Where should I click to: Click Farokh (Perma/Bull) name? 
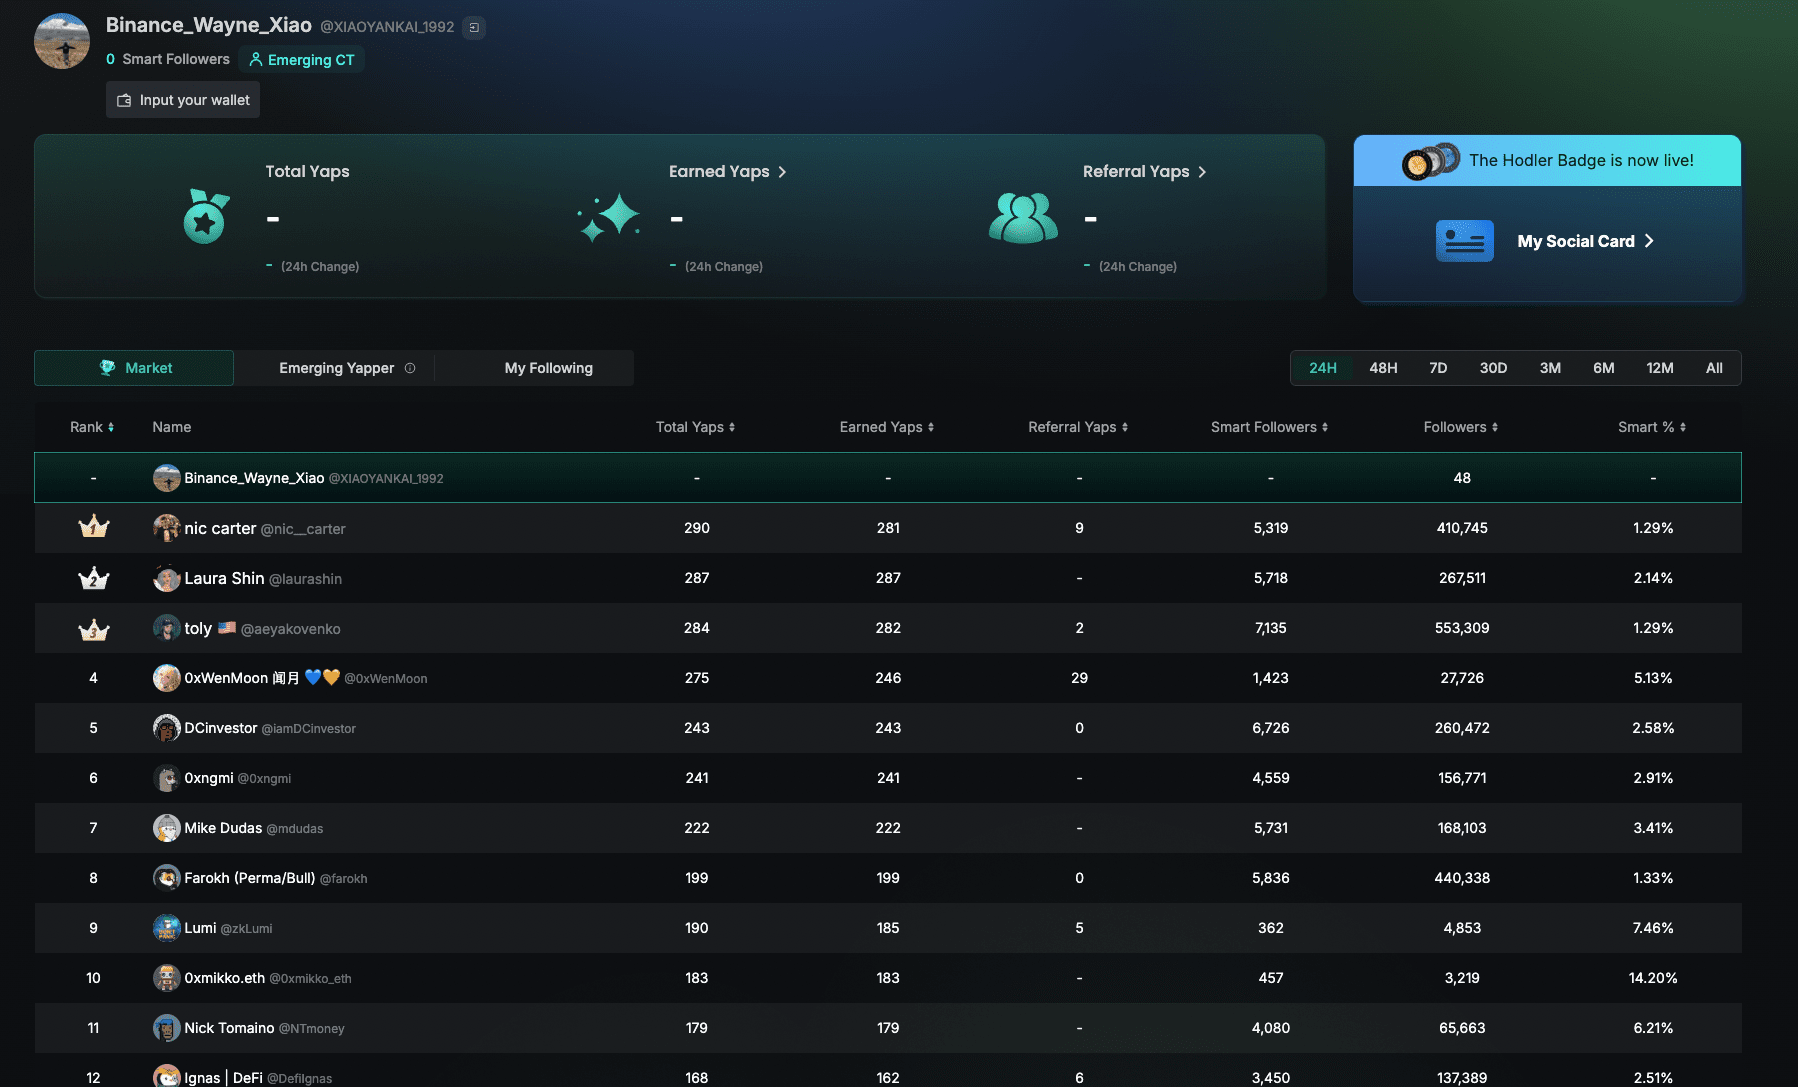250,878
